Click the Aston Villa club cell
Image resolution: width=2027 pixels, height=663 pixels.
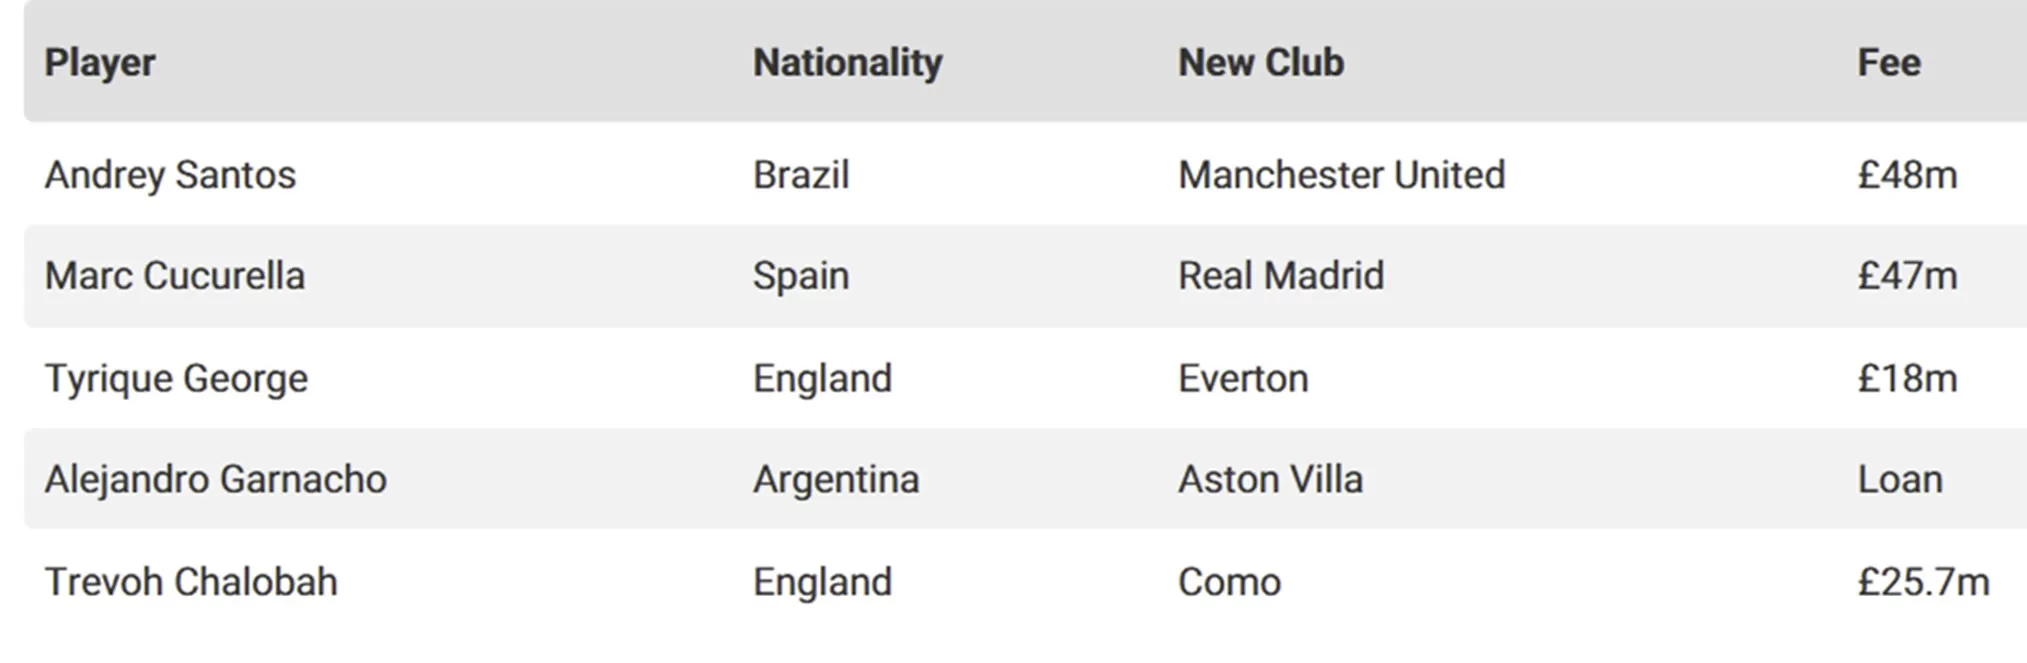1270,480
